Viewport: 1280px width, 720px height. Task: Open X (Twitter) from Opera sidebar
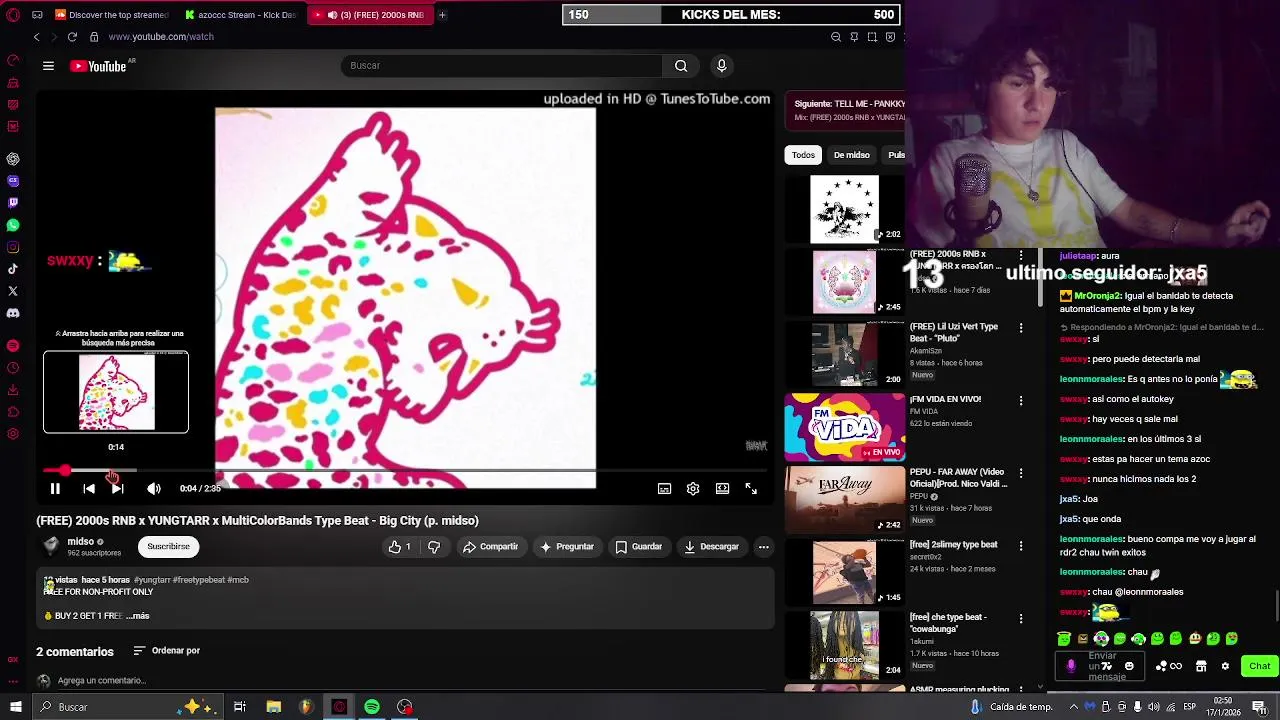tap(13, 291)
